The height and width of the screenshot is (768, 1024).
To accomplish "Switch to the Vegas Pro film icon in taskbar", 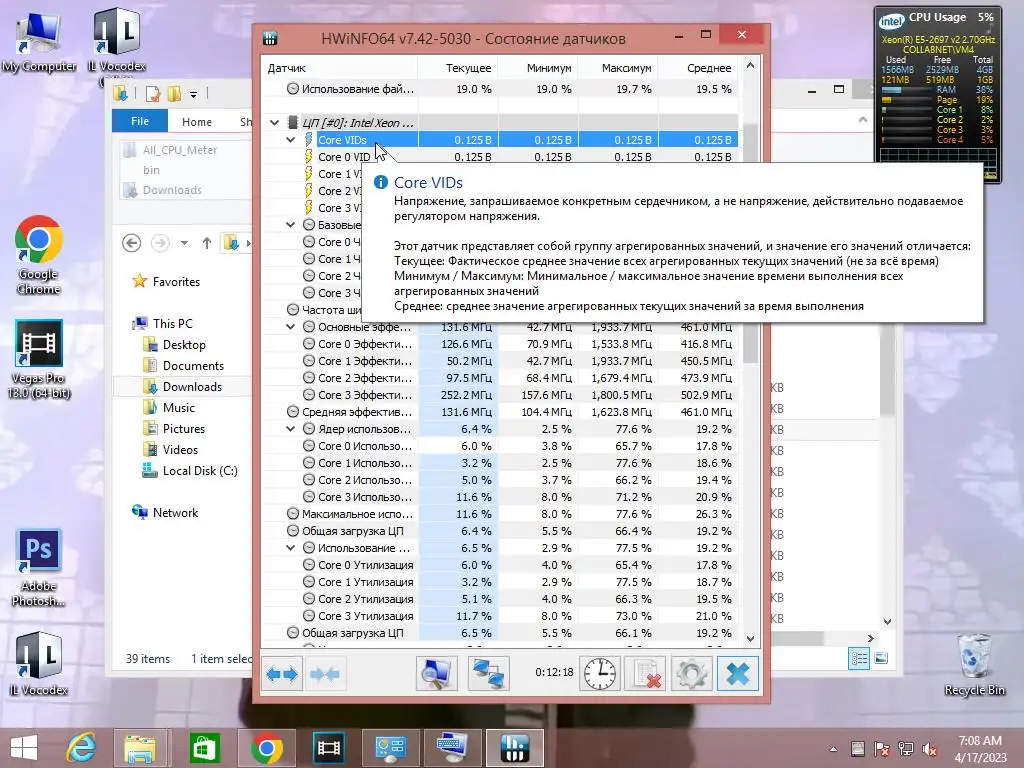I will coord(328,748).
